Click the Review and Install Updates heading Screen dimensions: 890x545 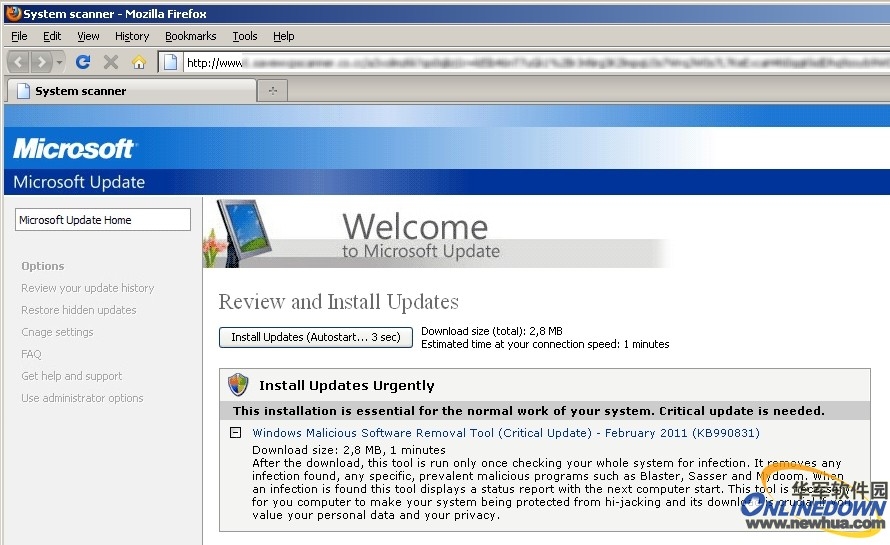tap(338, 302)
